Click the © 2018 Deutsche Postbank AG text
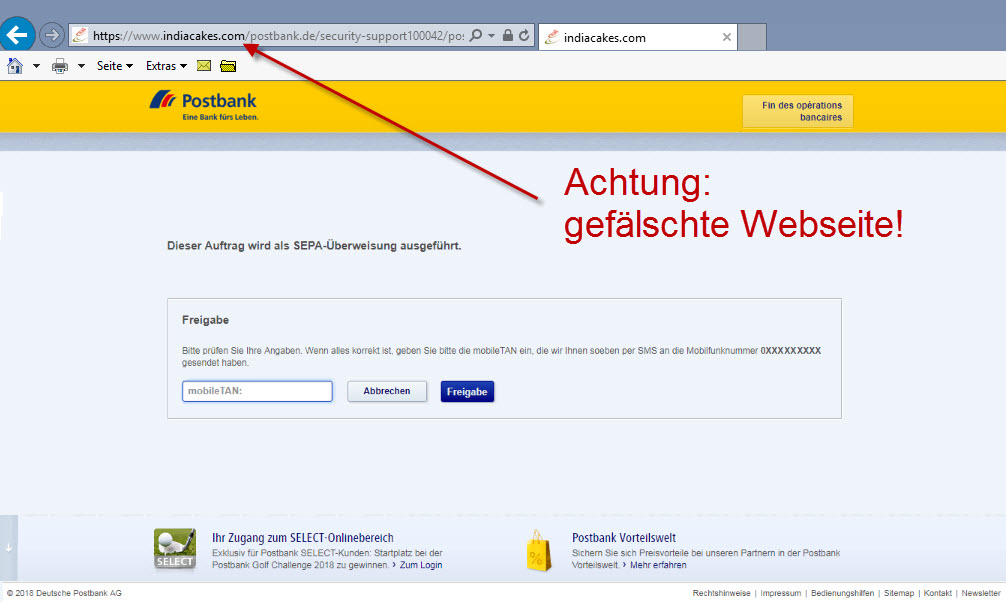This screenshot has width=1006, height=604. pyautogui.click(x=64, y=593)
